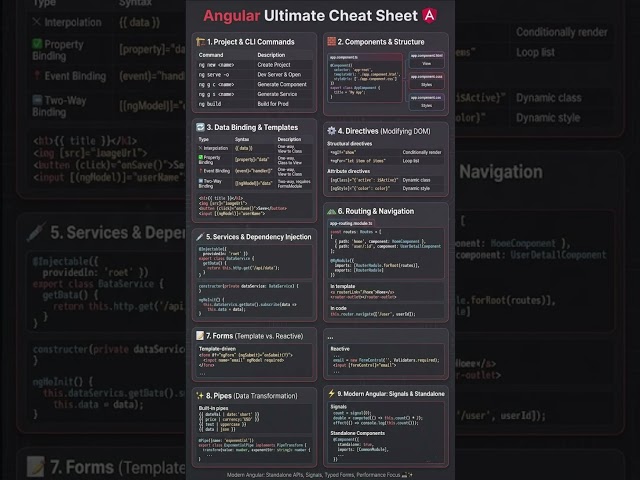Click the large syringe icon in the background Services heading

coord(36,233)
